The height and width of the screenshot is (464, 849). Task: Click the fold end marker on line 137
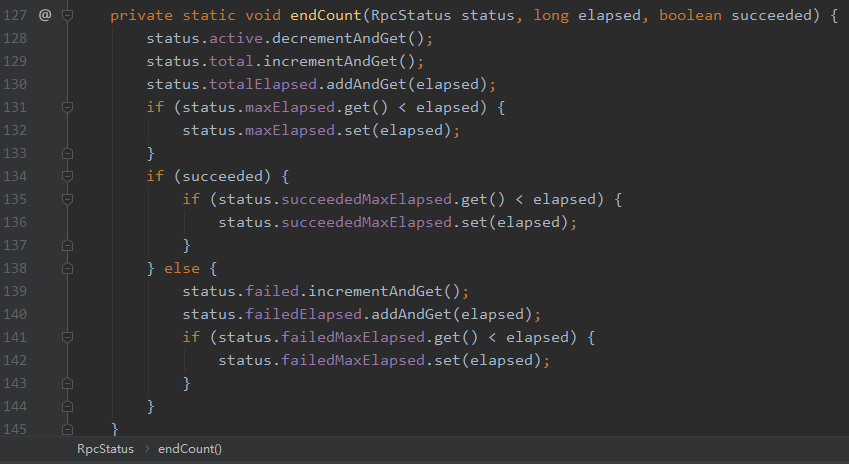[x=67, y=245]
